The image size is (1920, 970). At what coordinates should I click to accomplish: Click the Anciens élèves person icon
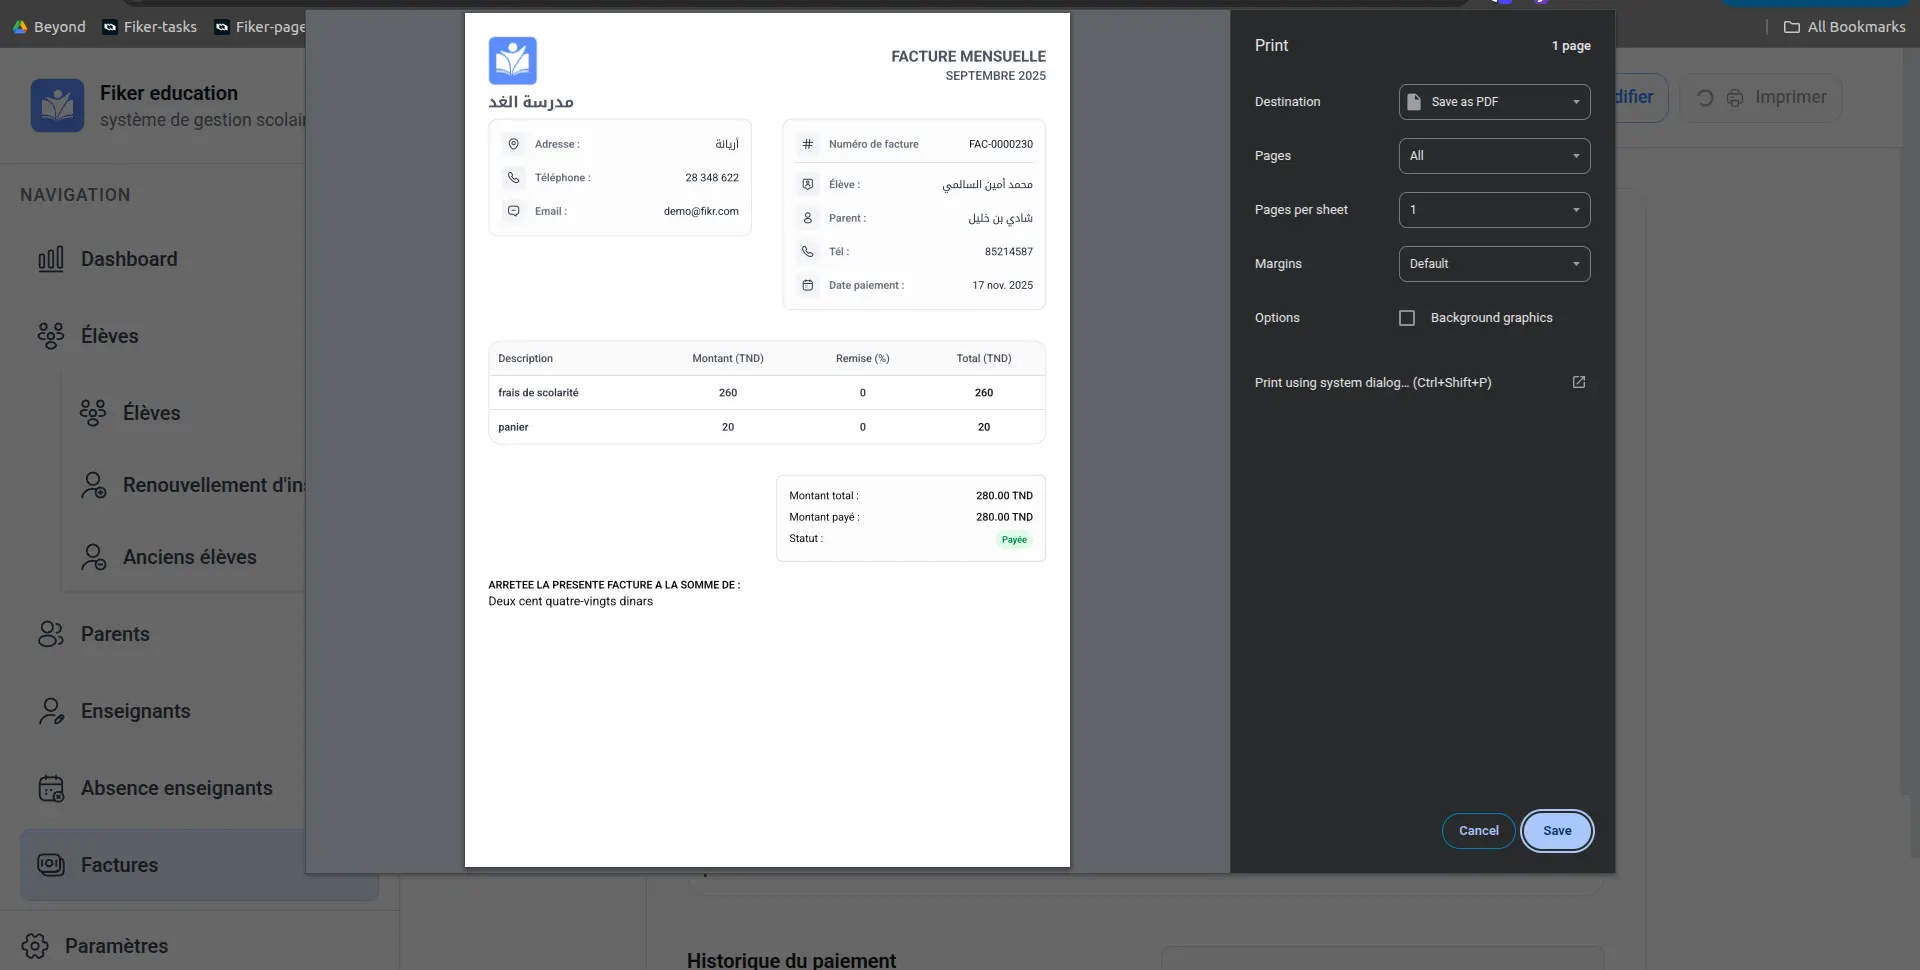pyautogui.click(x=93, y=557)
